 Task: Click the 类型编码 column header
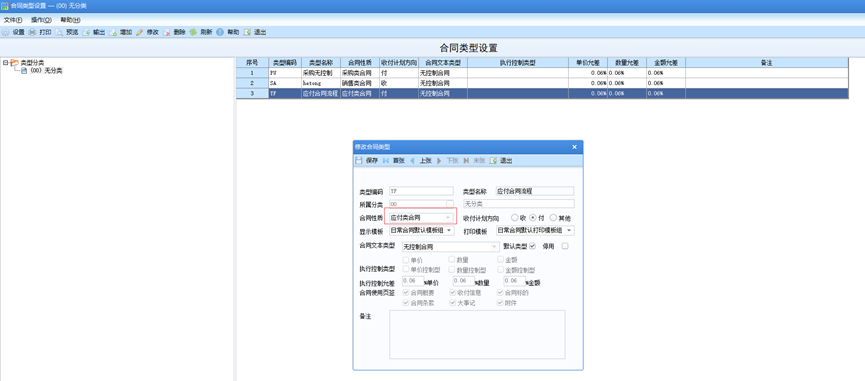pos(285,63)
